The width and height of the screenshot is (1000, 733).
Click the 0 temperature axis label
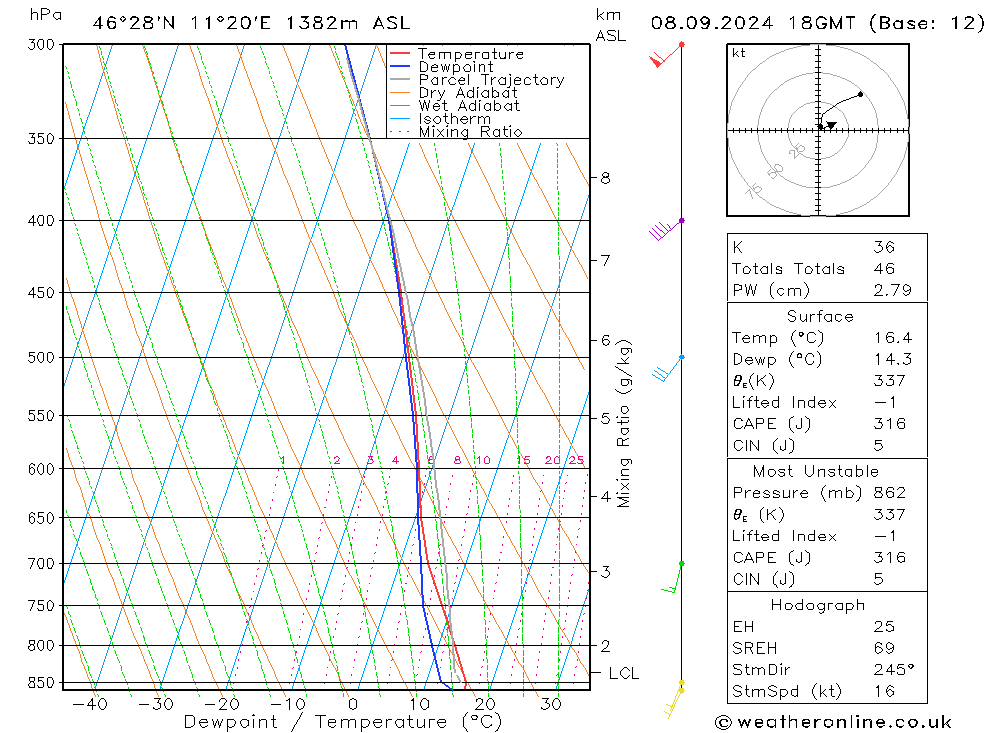(353, 704)
